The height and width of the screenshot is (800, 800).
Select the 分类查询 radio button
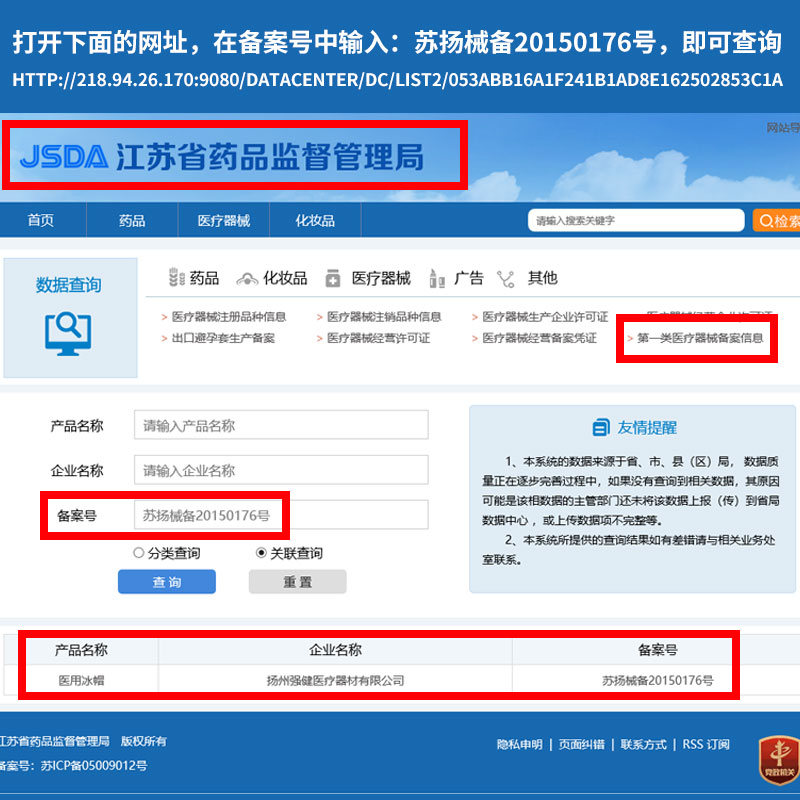138,553
